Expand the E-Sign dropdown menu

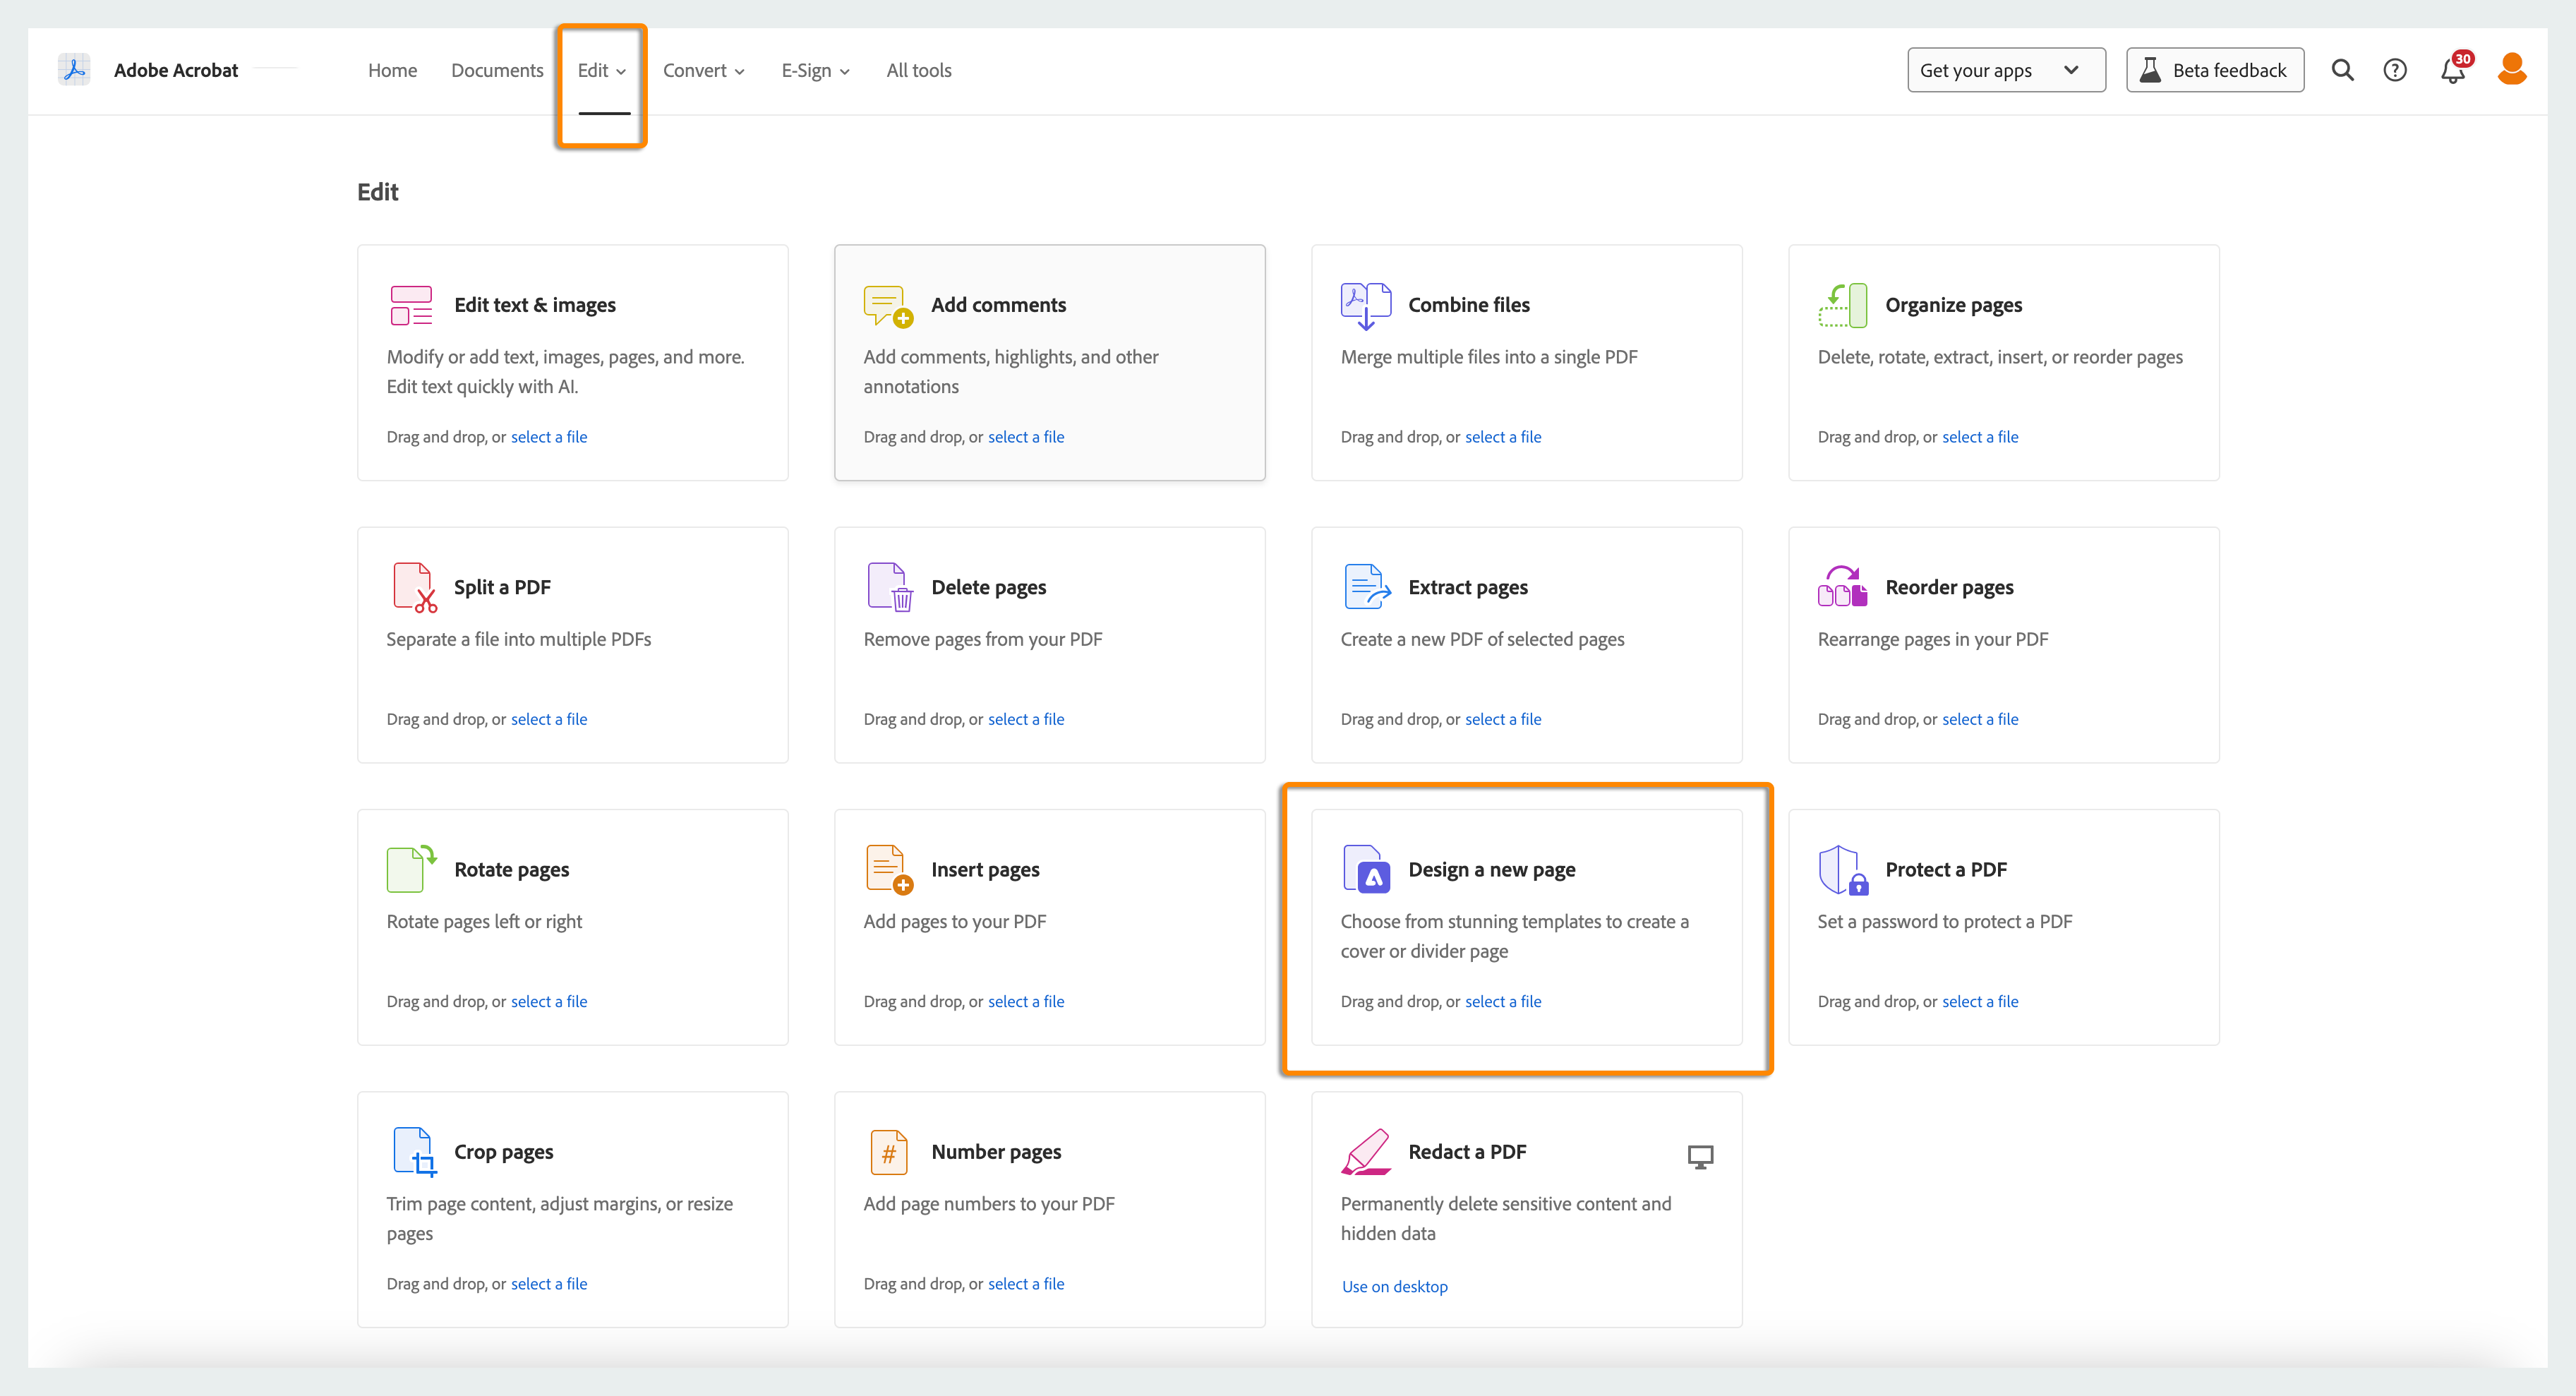[x=816, y=71]
